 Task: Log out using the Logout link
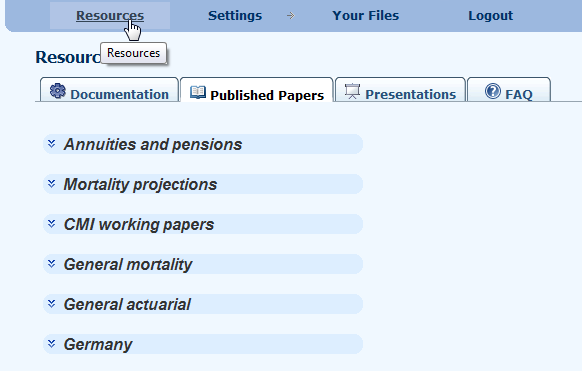pyautogui.click(x=491, y=16)
